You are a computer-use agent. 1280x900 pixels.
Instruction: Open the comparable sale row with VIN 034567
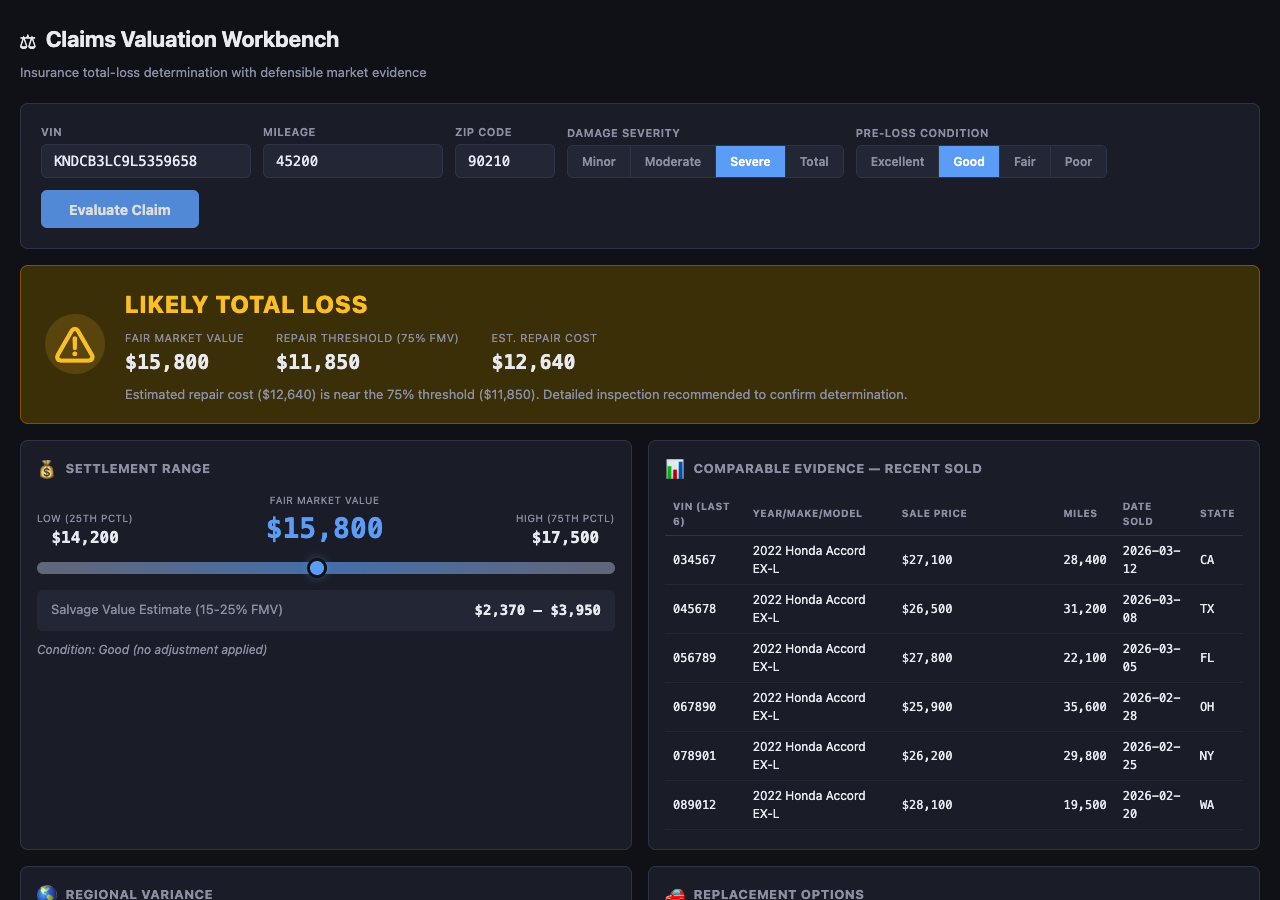point(952,559)
